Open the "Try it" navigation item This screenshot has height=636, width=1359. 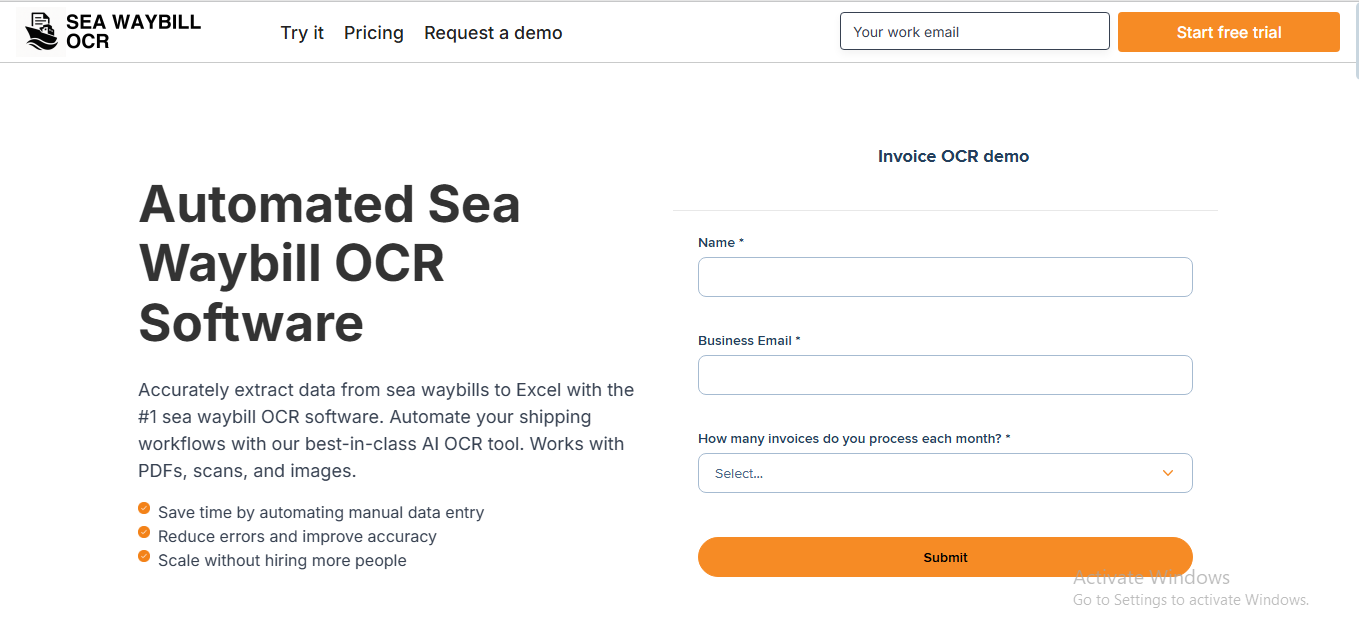coord(302,33)
